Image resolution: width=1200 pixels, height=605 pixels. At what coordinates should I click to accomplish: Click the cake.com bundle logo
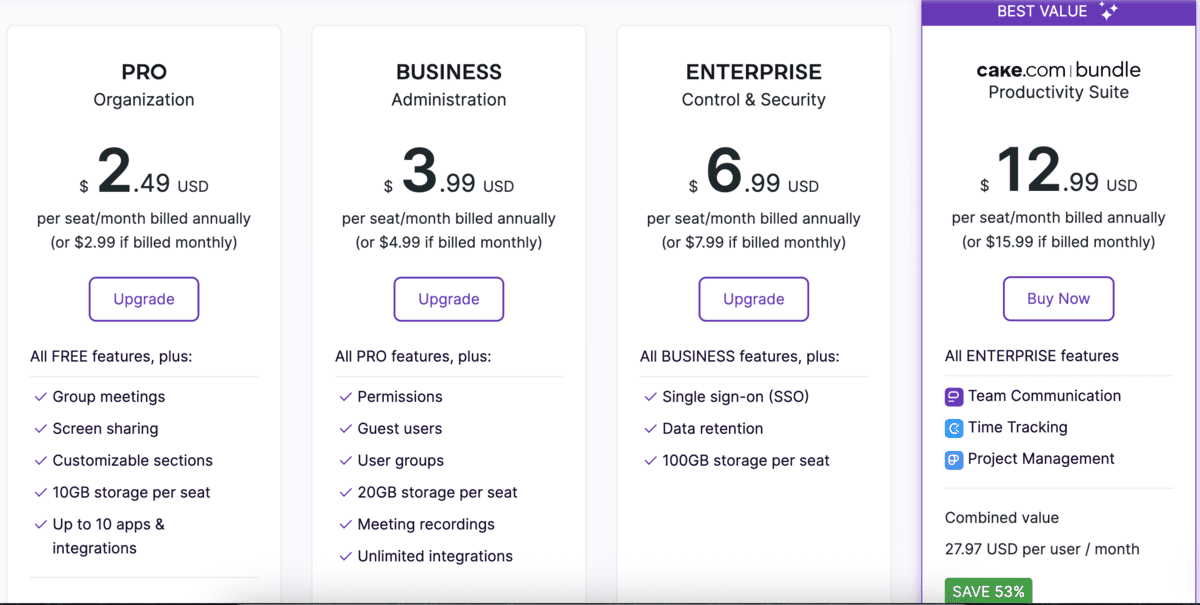pos(1058,70)
